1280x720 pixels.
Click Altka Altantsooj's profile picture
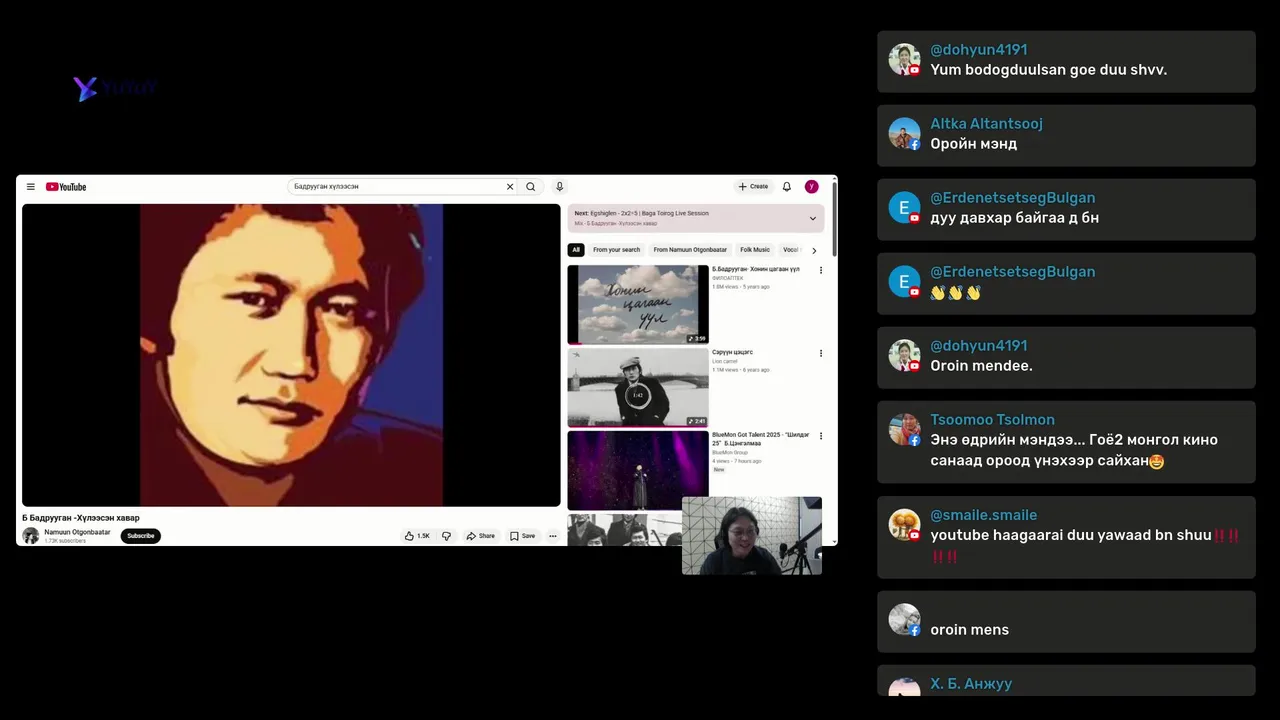pyautogui.click(x=904, y=134)
